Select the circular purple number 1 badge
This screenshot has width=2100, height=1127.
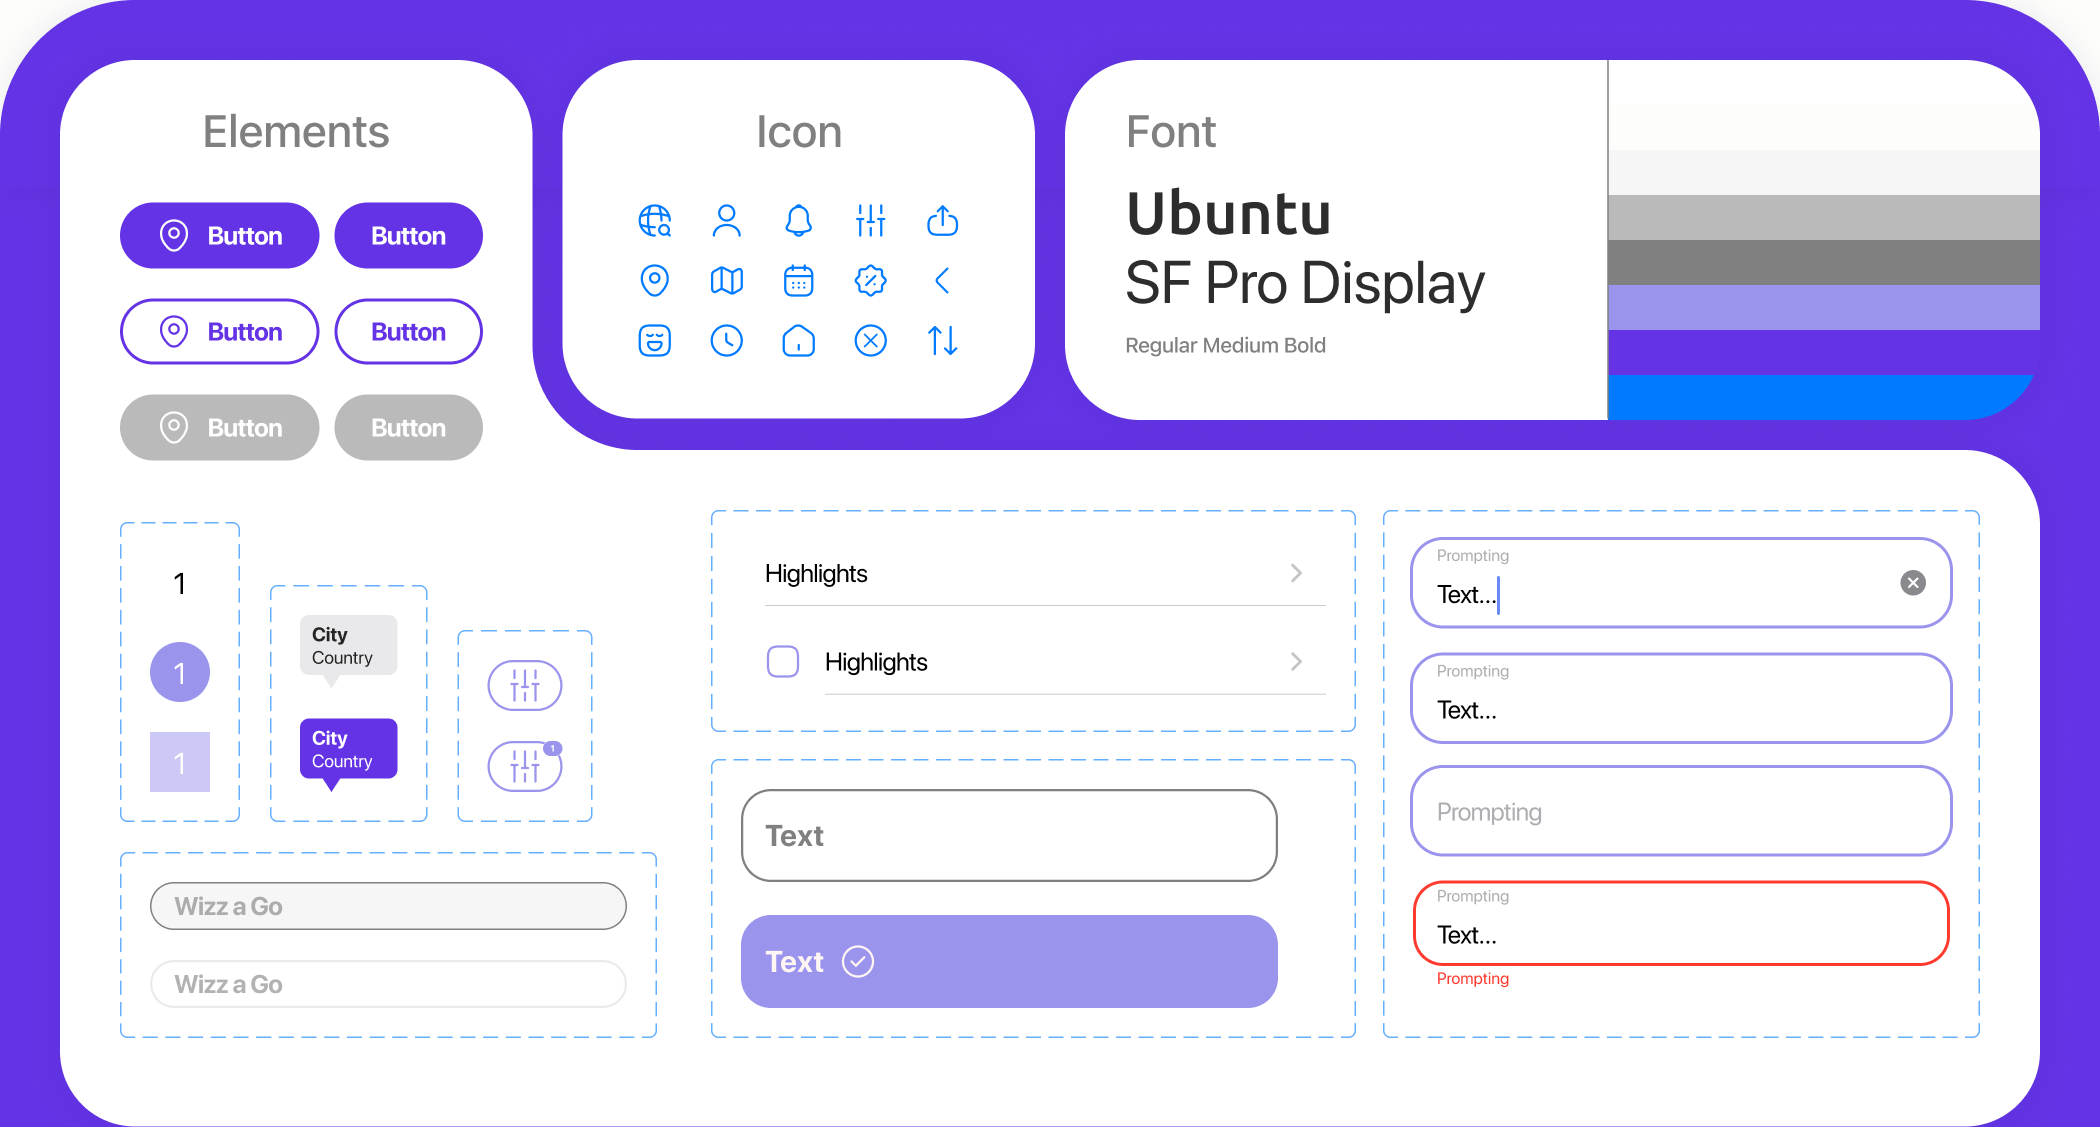pyautogui.click(x=180, y=672)
